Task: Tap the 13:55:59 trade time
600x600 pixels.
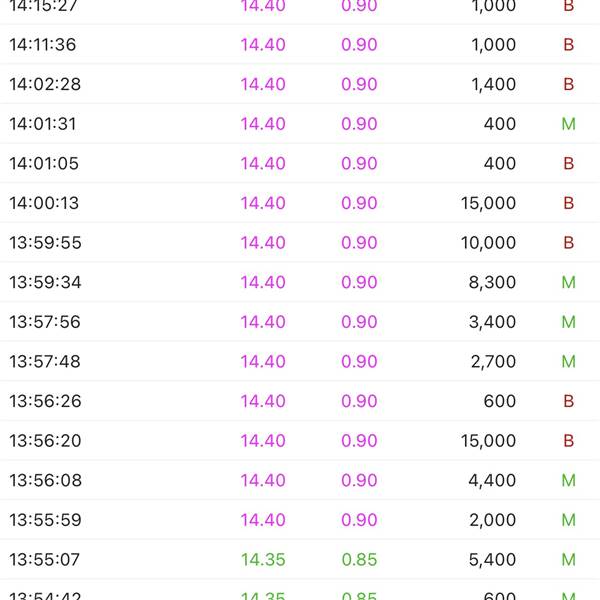Action: point(45,520)
